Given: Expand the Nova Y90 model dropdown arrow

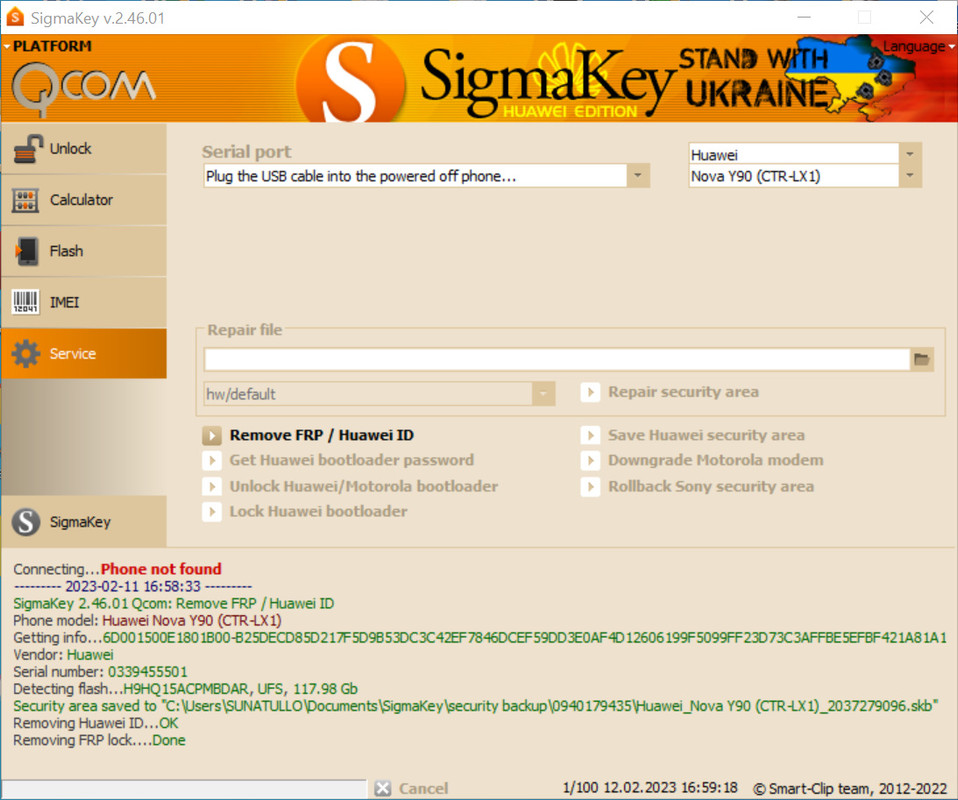Looking at the screenshot, I should (910, 176).
